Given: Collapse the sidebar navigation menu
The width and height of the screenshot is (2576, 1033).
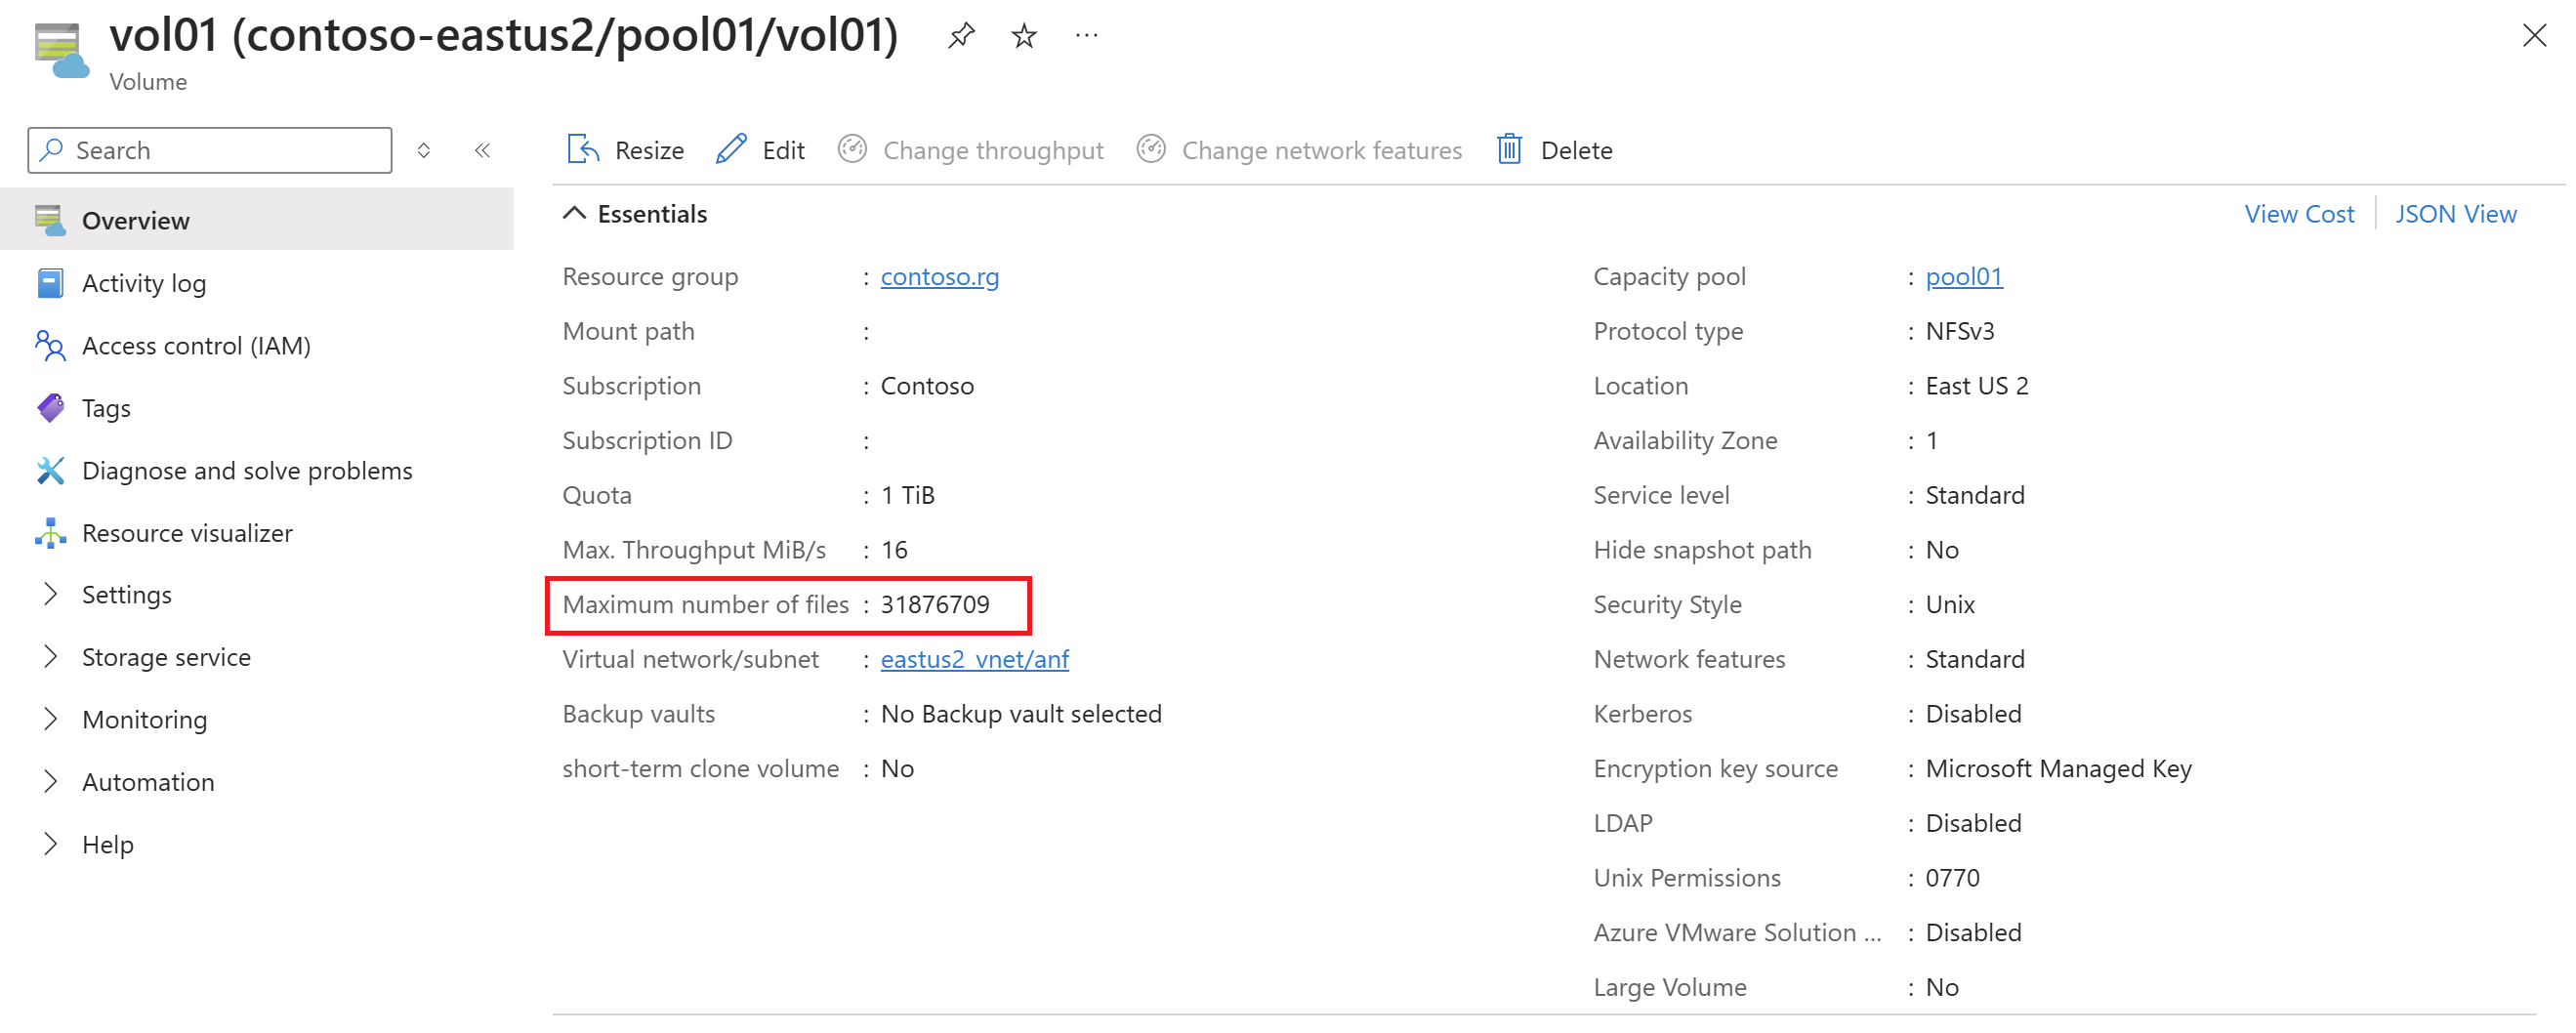Looking at the screenshot, I should 482,150.
